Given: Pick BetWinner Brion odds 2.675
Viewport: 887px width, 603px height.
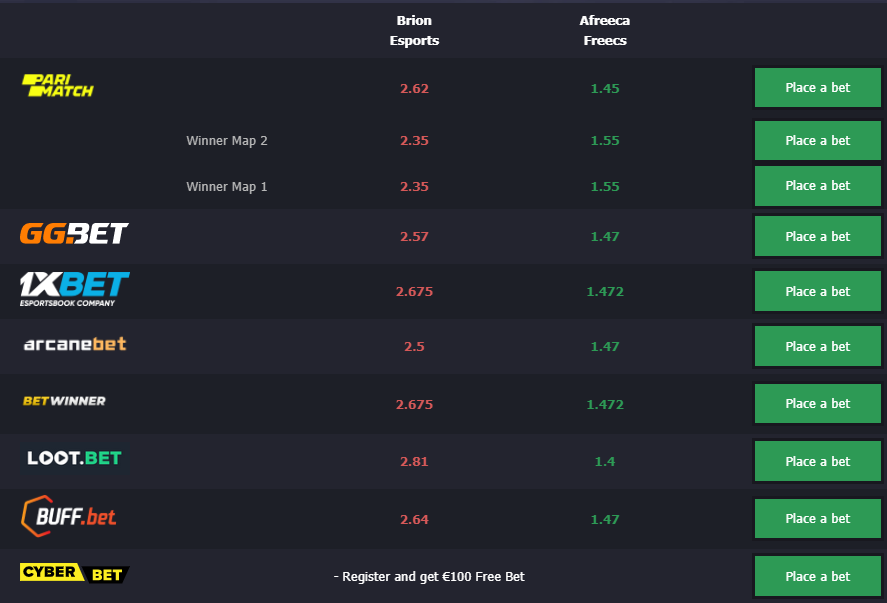Looking at the screenshot, I should pyautogui.click(x=414, y=404).
